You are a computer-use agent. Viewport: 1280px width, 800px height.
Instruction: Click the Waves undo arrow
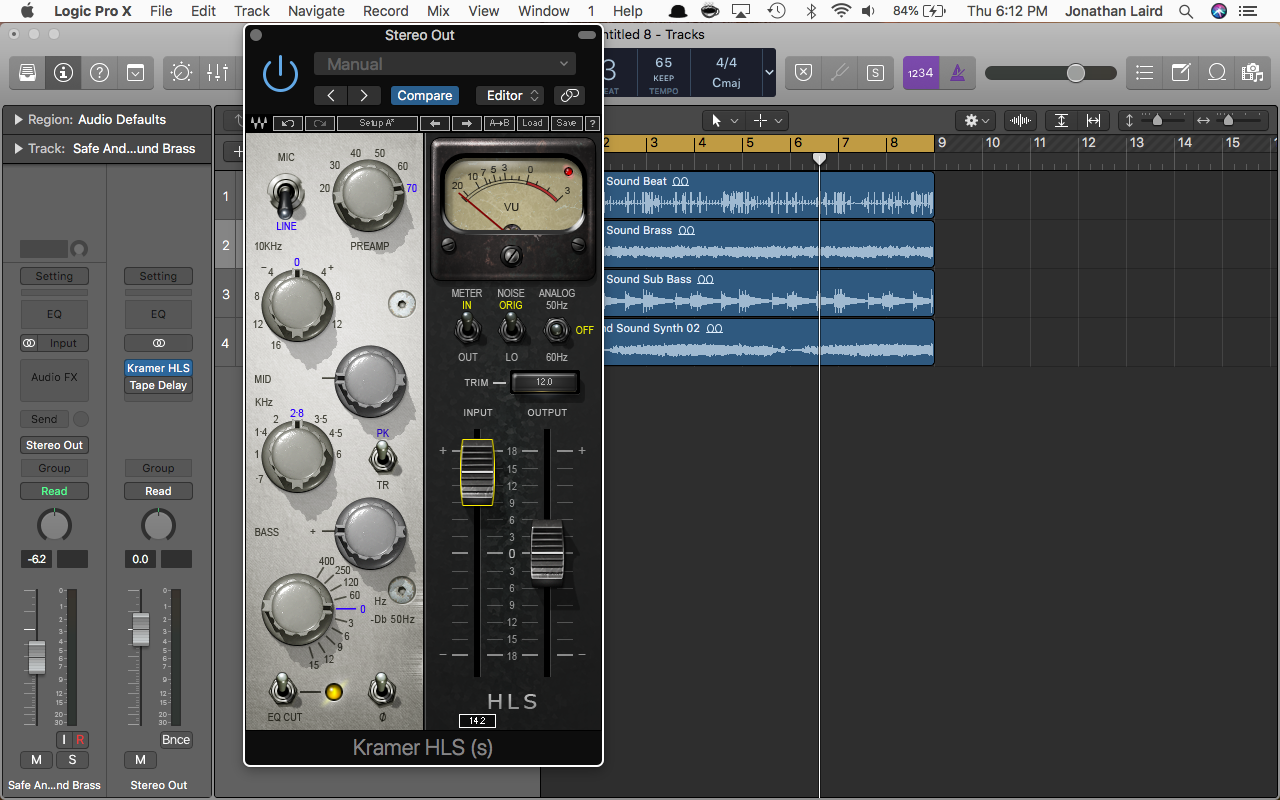click(288, 123)
